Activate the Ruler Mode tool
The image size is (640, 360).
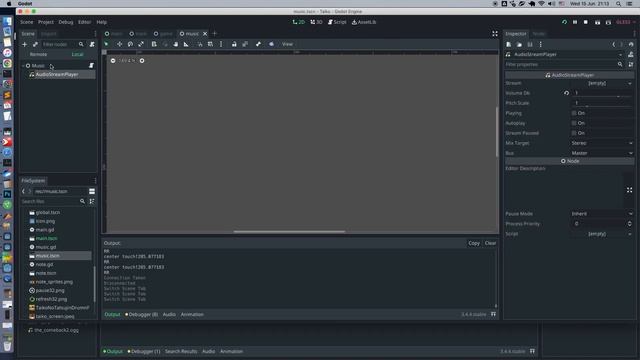[x=186, y=44]
